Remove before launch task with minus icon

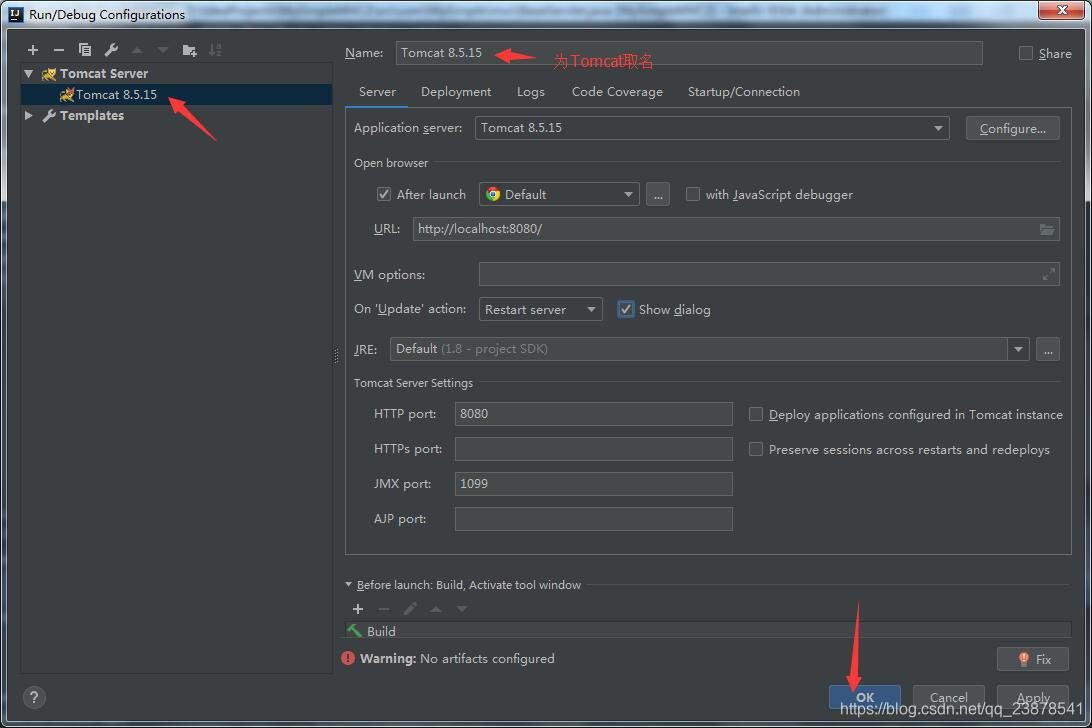click(x=384, y=609)
